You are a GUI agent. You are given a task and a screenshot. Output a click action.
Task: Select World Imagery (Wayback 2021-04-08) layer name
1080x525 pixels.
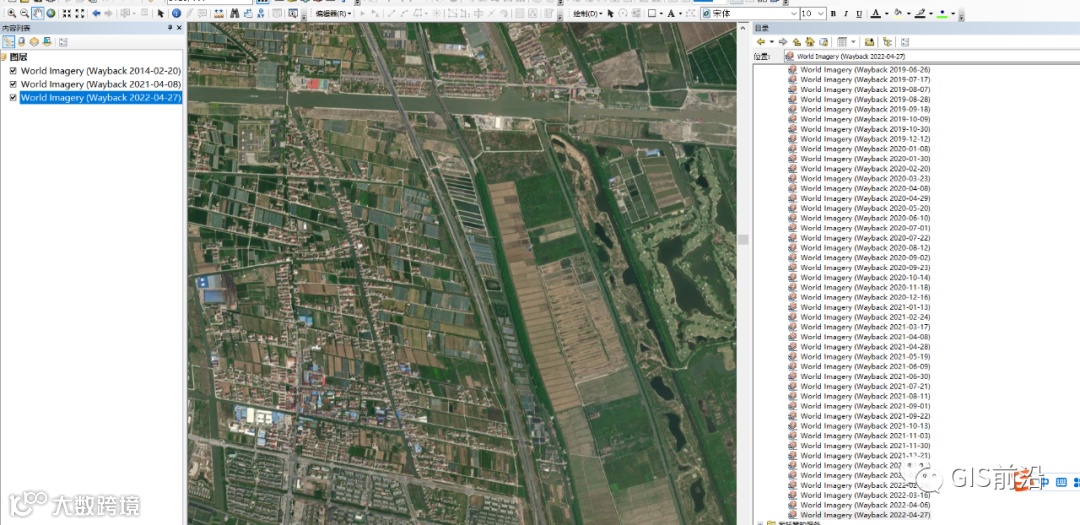pyautogui.click(x=101, y=84)
